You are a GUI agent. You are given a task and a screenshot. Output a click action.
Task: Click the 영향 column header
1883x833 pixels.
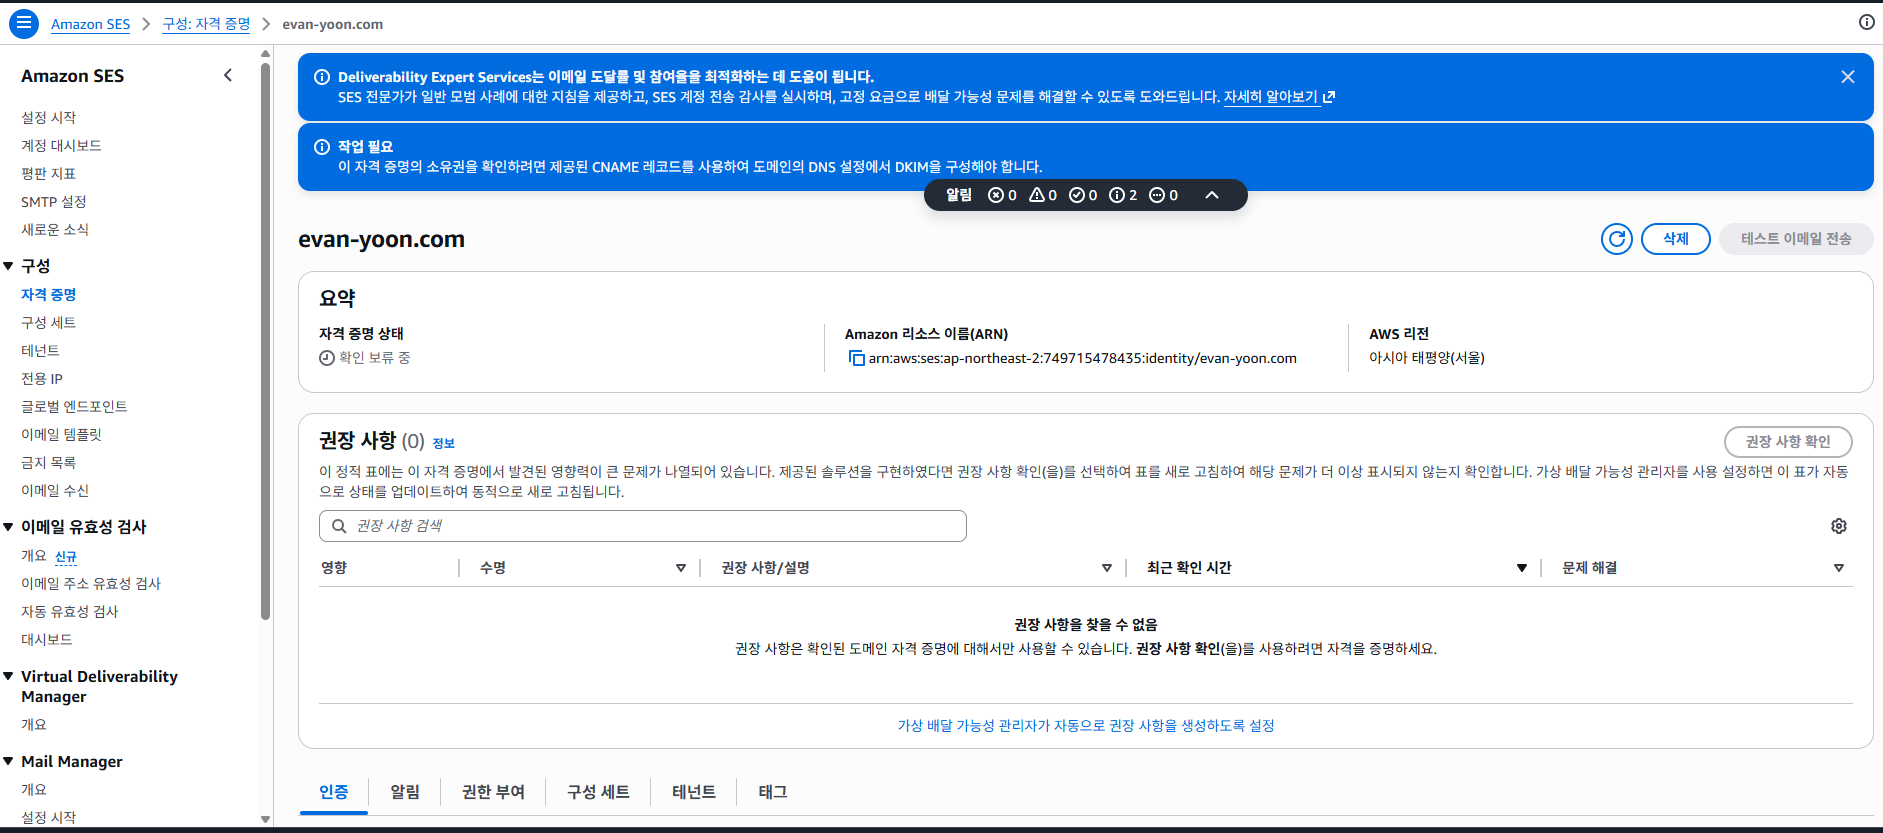[x=334, y=568]
